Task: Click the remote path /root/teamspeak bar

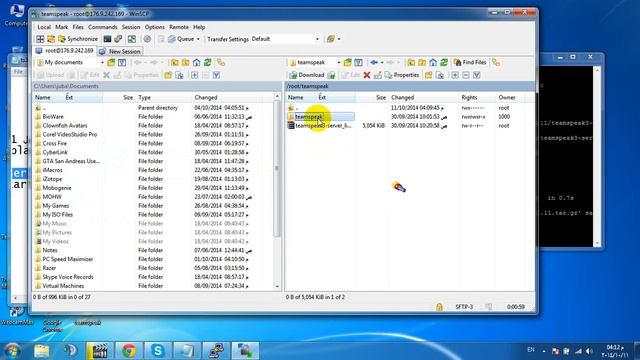Action: click(409, 86)
